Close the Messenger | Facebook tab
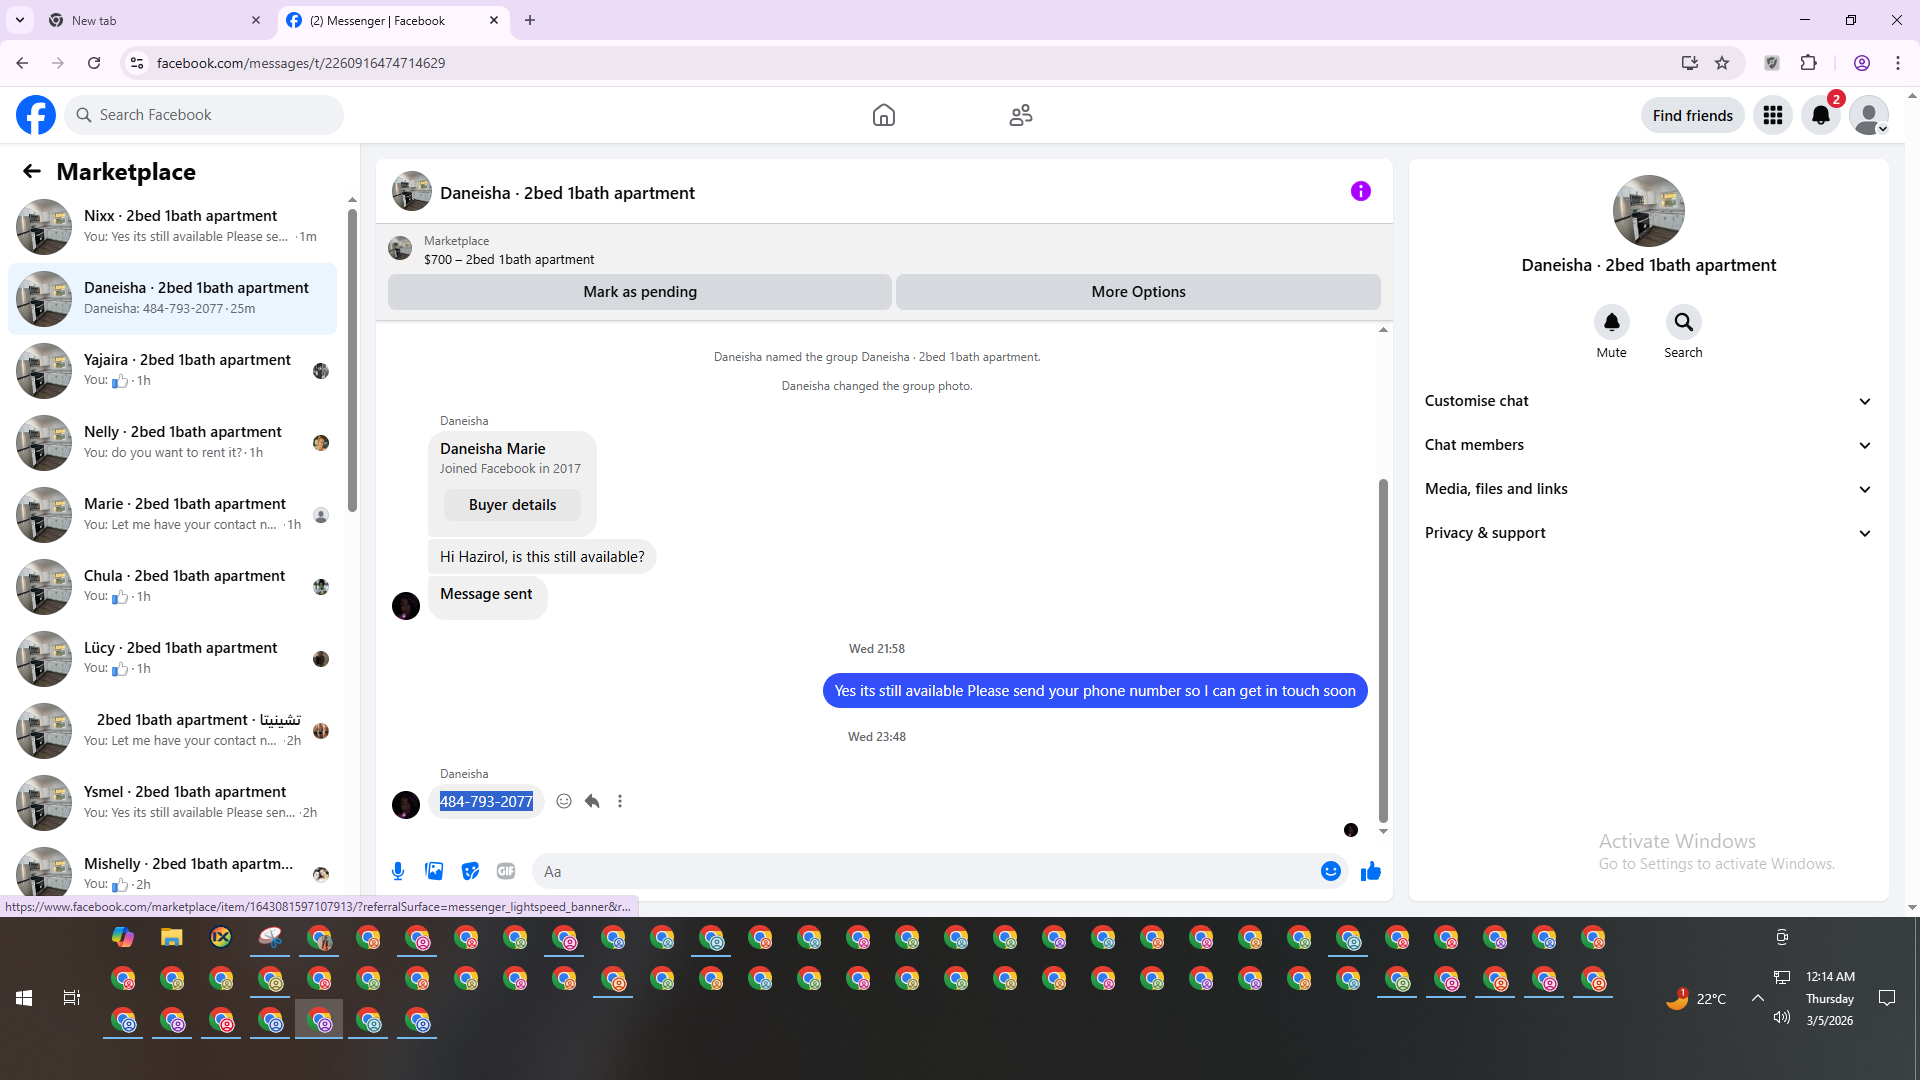Viewport: 1920px width, 1080px height. (x=494, y=20)
